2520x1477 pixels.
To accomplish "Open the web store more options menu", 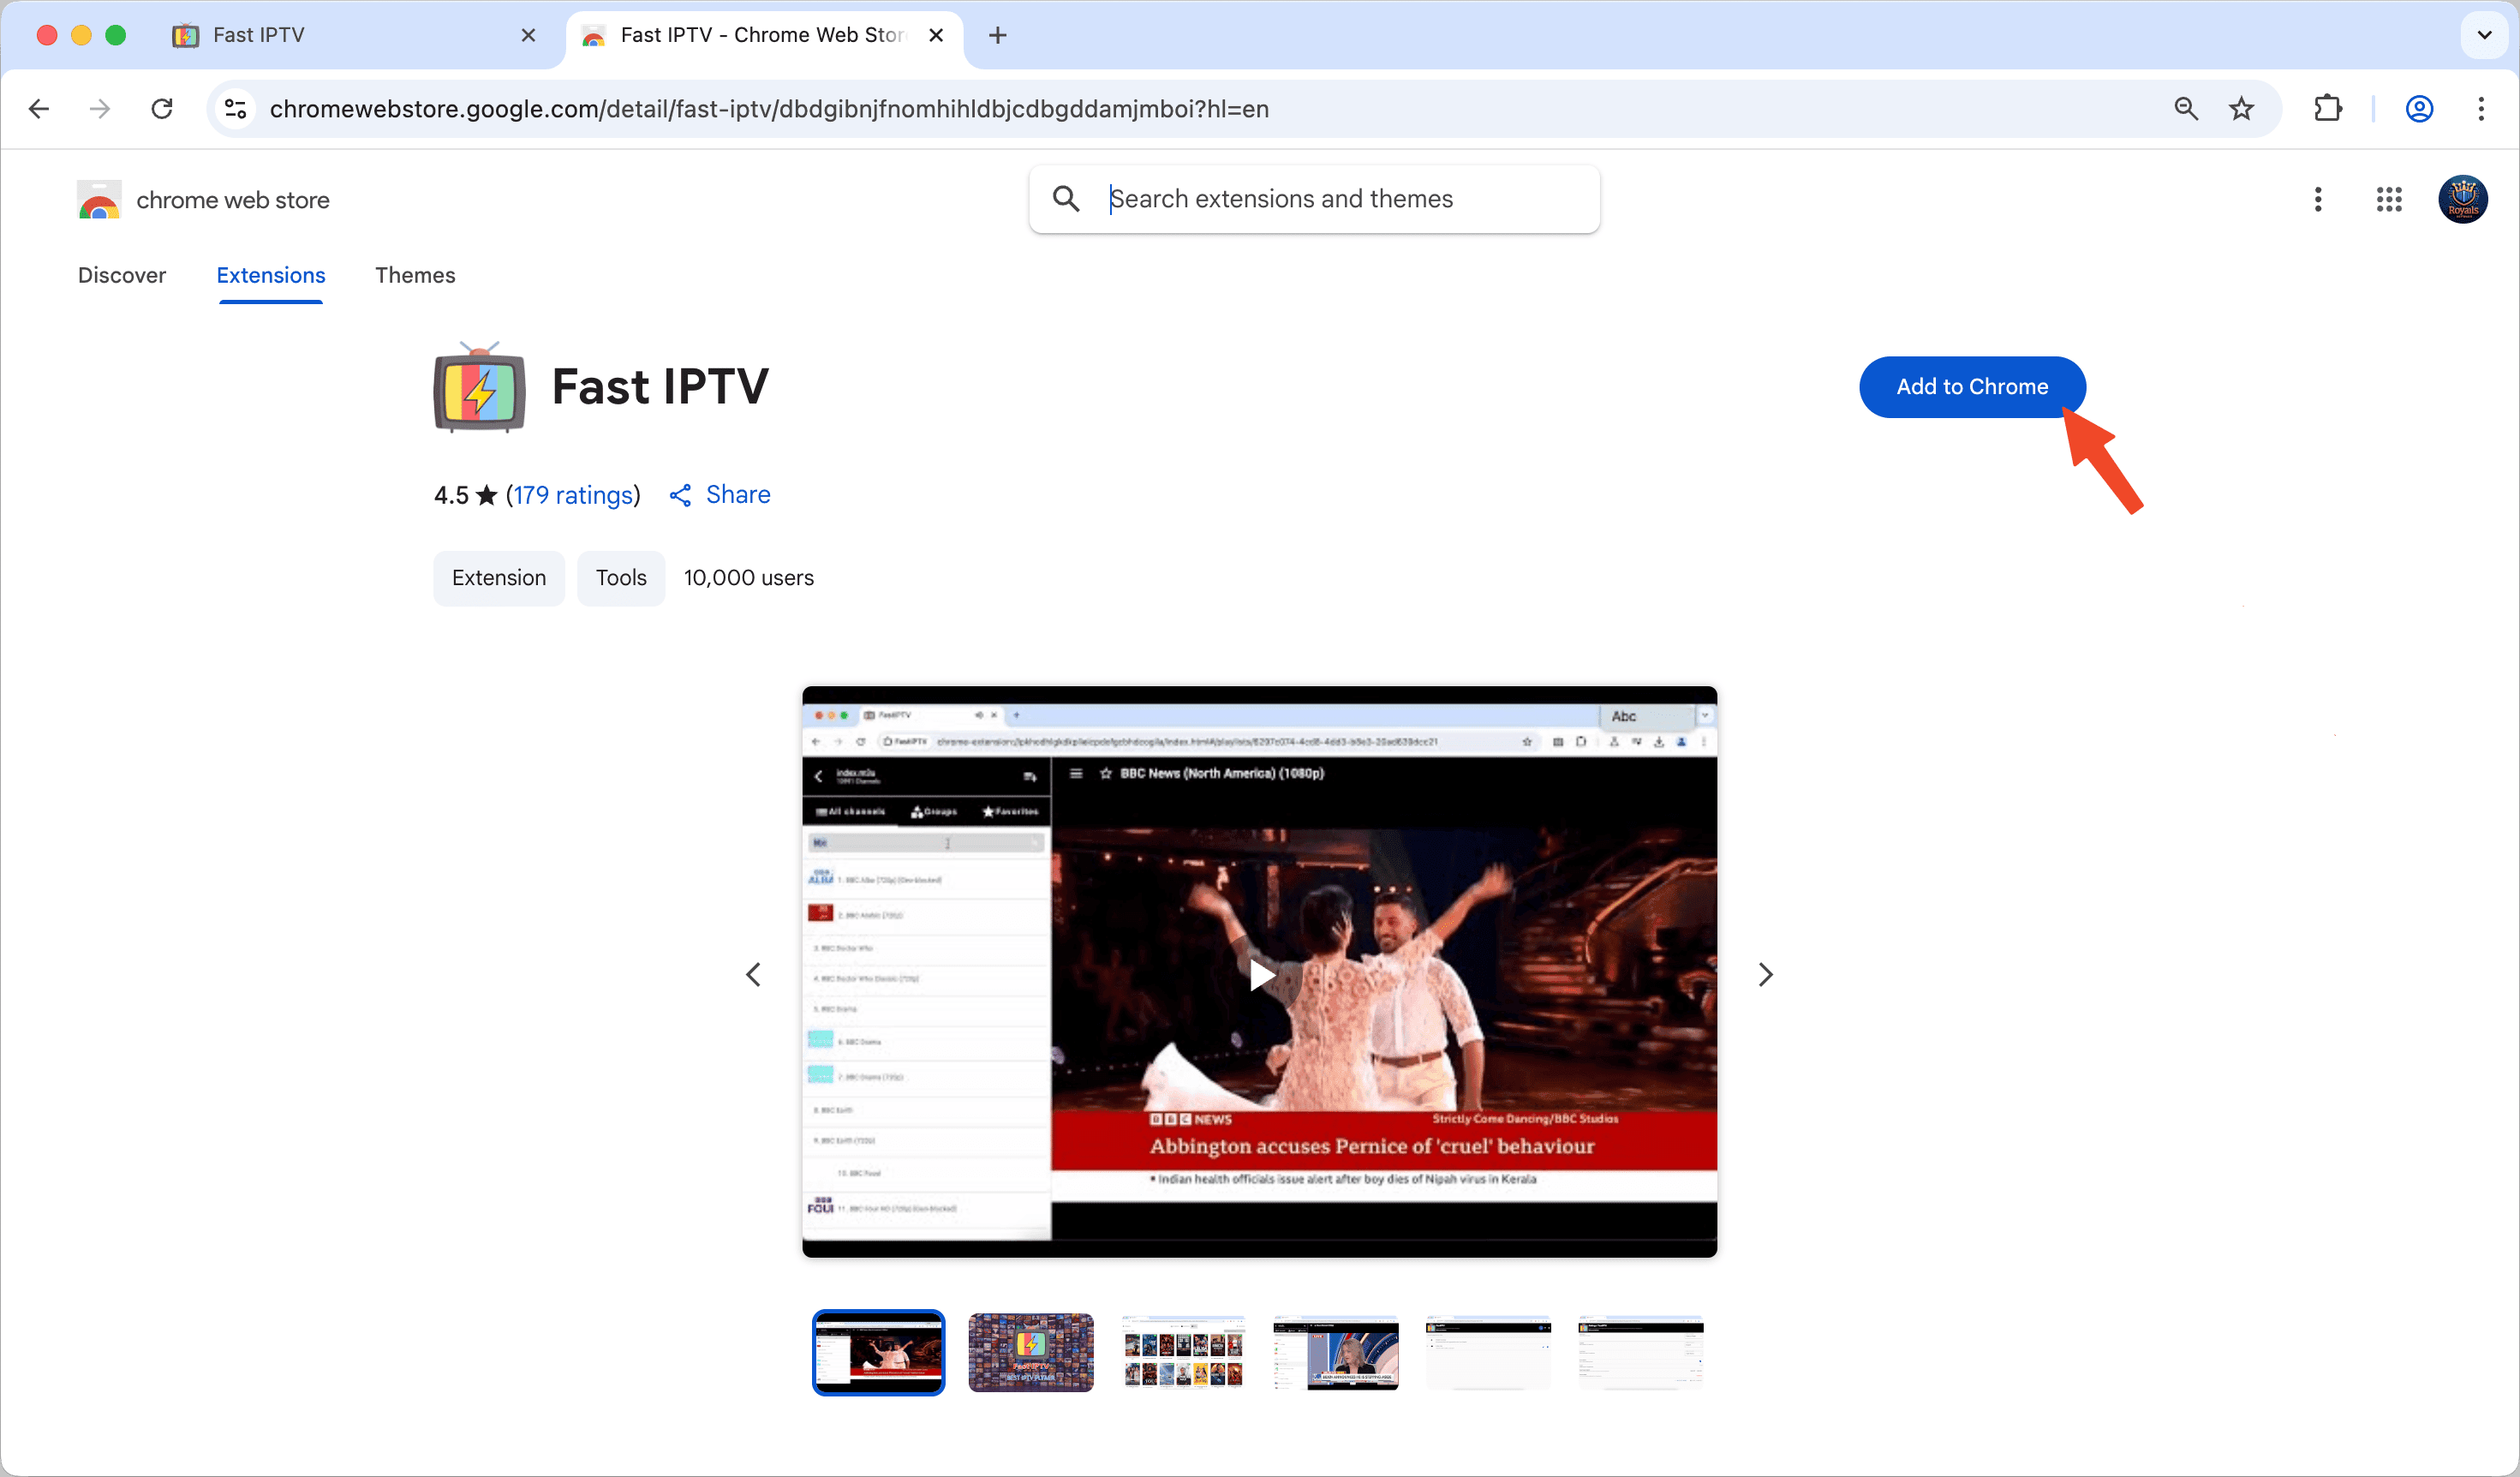I will click(2317, 199).
